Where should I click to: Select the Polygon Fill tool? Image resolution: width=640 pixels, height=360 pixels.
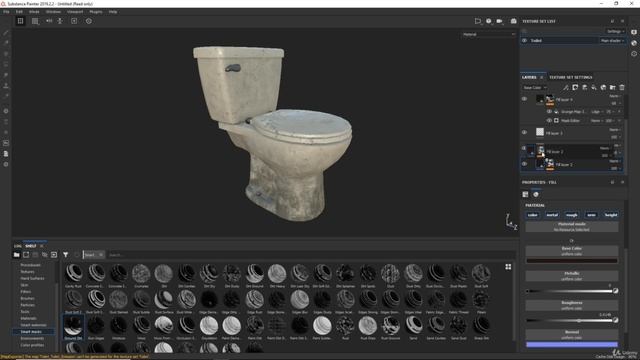[x=6, y=64]
